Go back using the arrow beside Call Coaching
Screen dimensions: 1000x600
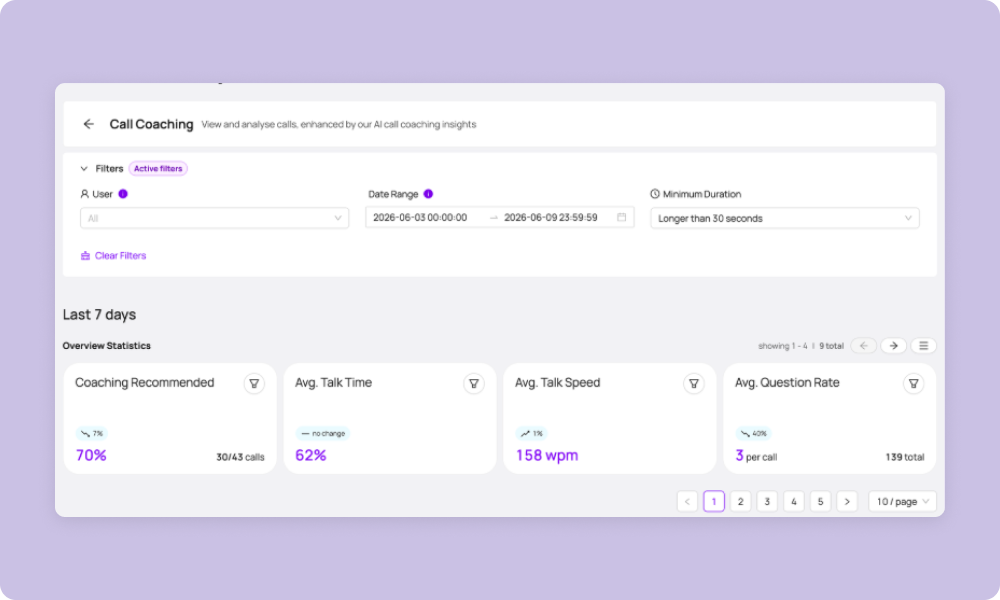89,124
